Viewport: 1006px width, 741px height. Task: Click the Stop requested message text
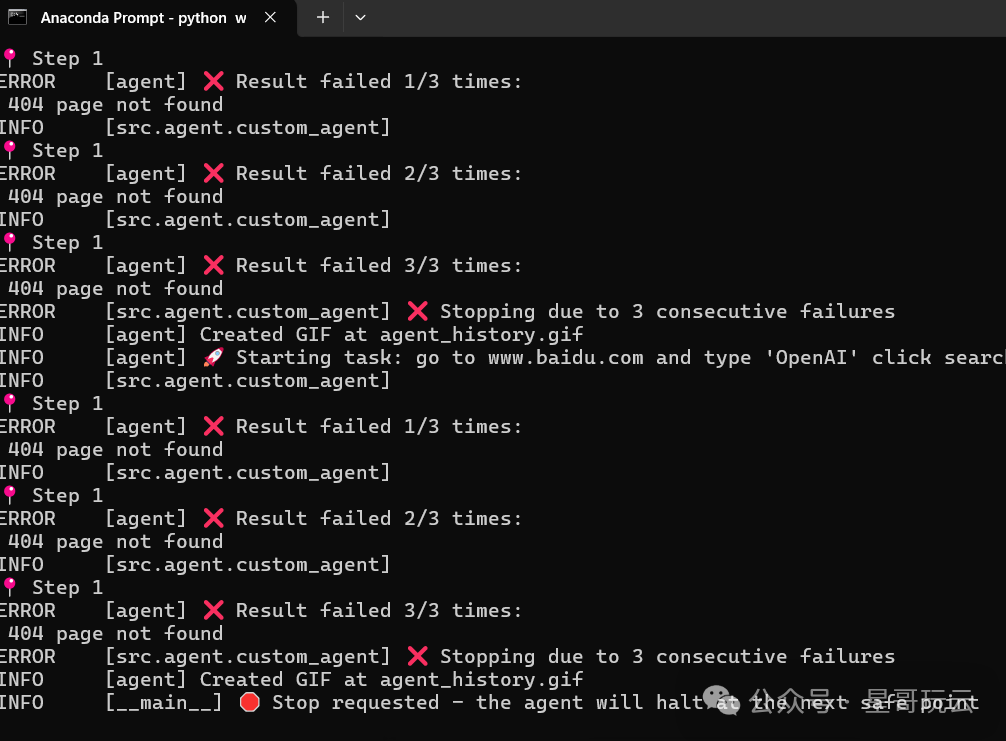pos(625,703)
